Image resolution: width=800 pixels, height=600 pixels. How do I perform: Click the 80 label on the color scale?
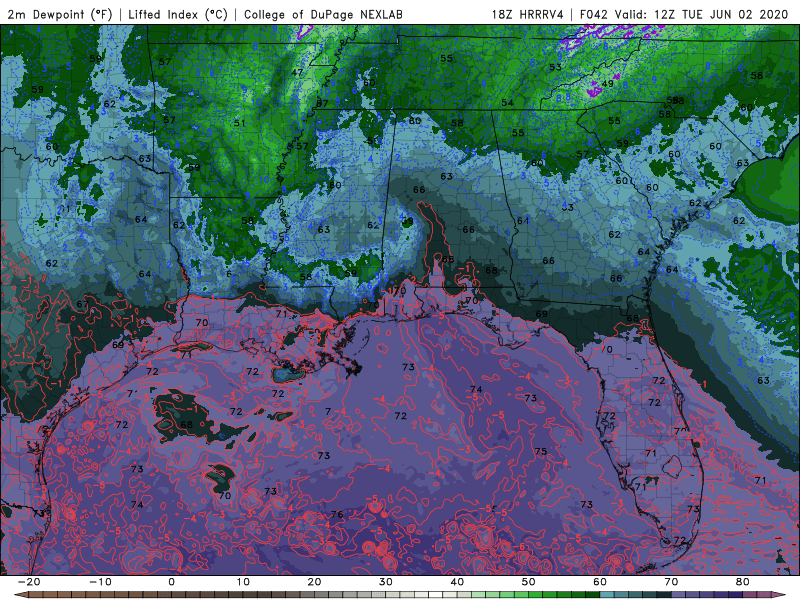pyautogui.click(x=743, y=582)
